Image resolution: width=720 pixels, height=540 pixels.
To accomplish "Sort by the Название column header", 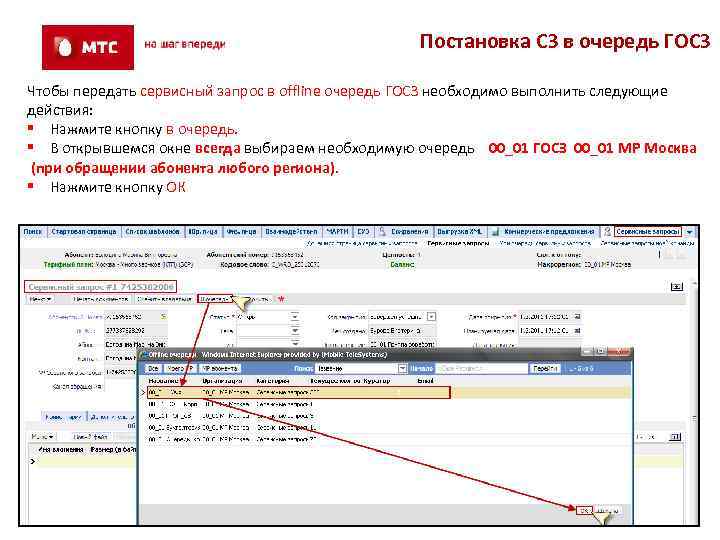I will [163, 381].
